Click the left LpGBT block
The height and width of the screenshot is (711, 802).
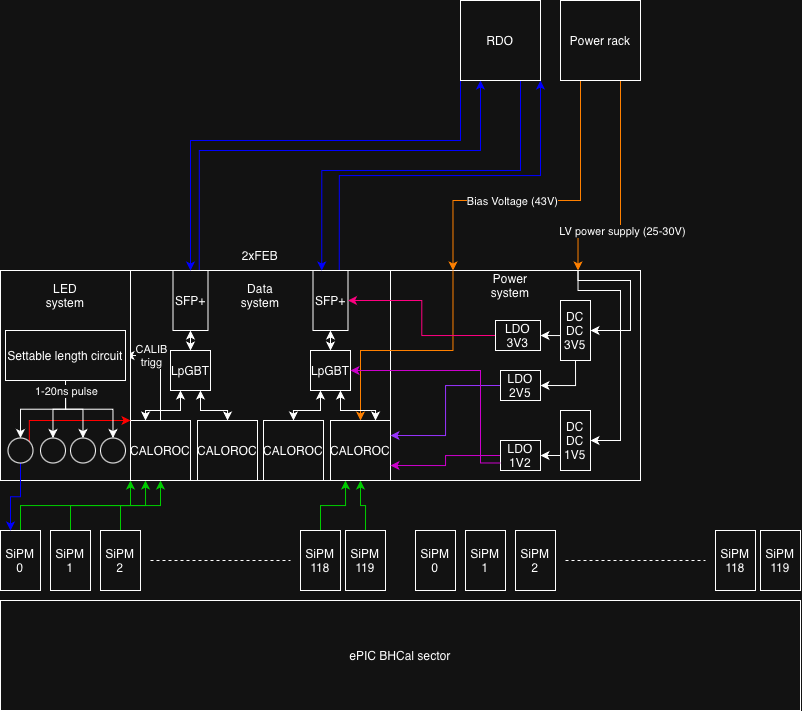pyautogui.click(x=190, y=370)
